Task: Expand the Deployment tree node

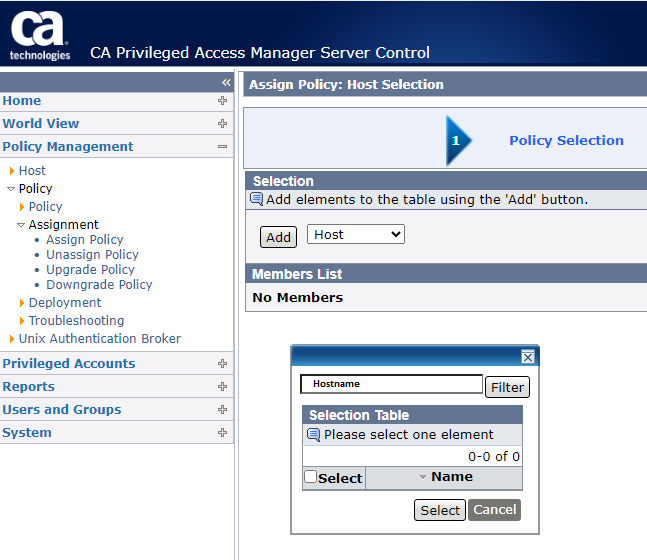Action: tap(22, 303)
